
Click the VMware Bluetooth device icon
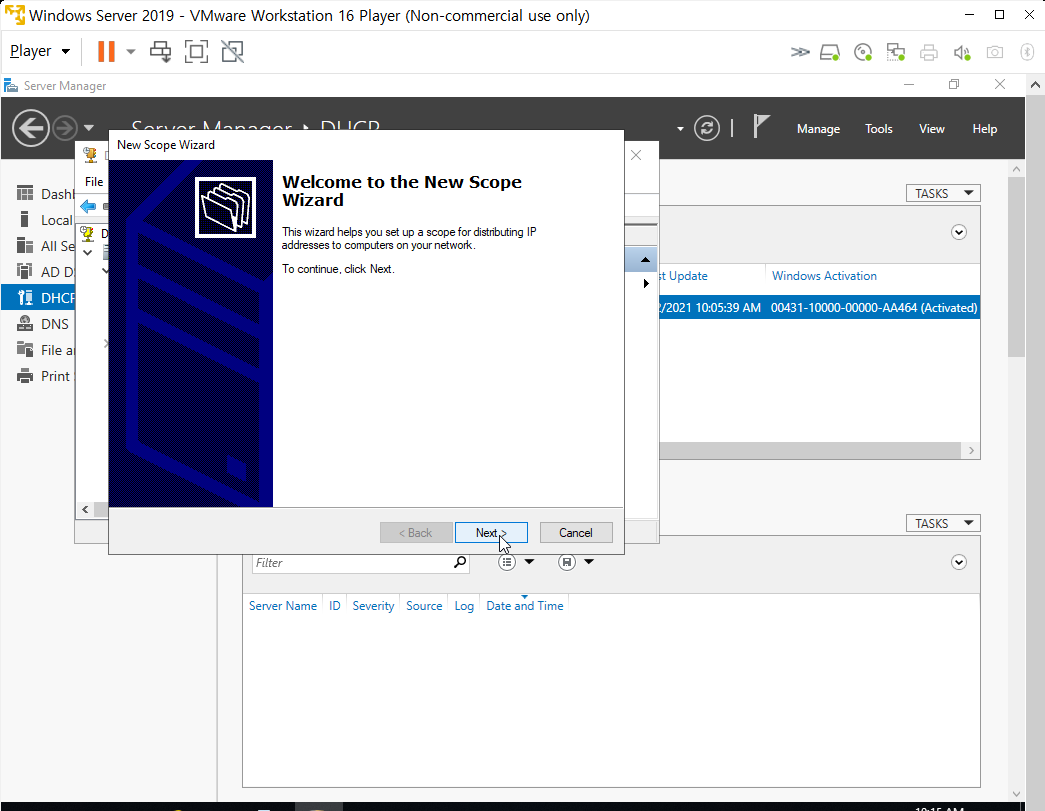1027,52
